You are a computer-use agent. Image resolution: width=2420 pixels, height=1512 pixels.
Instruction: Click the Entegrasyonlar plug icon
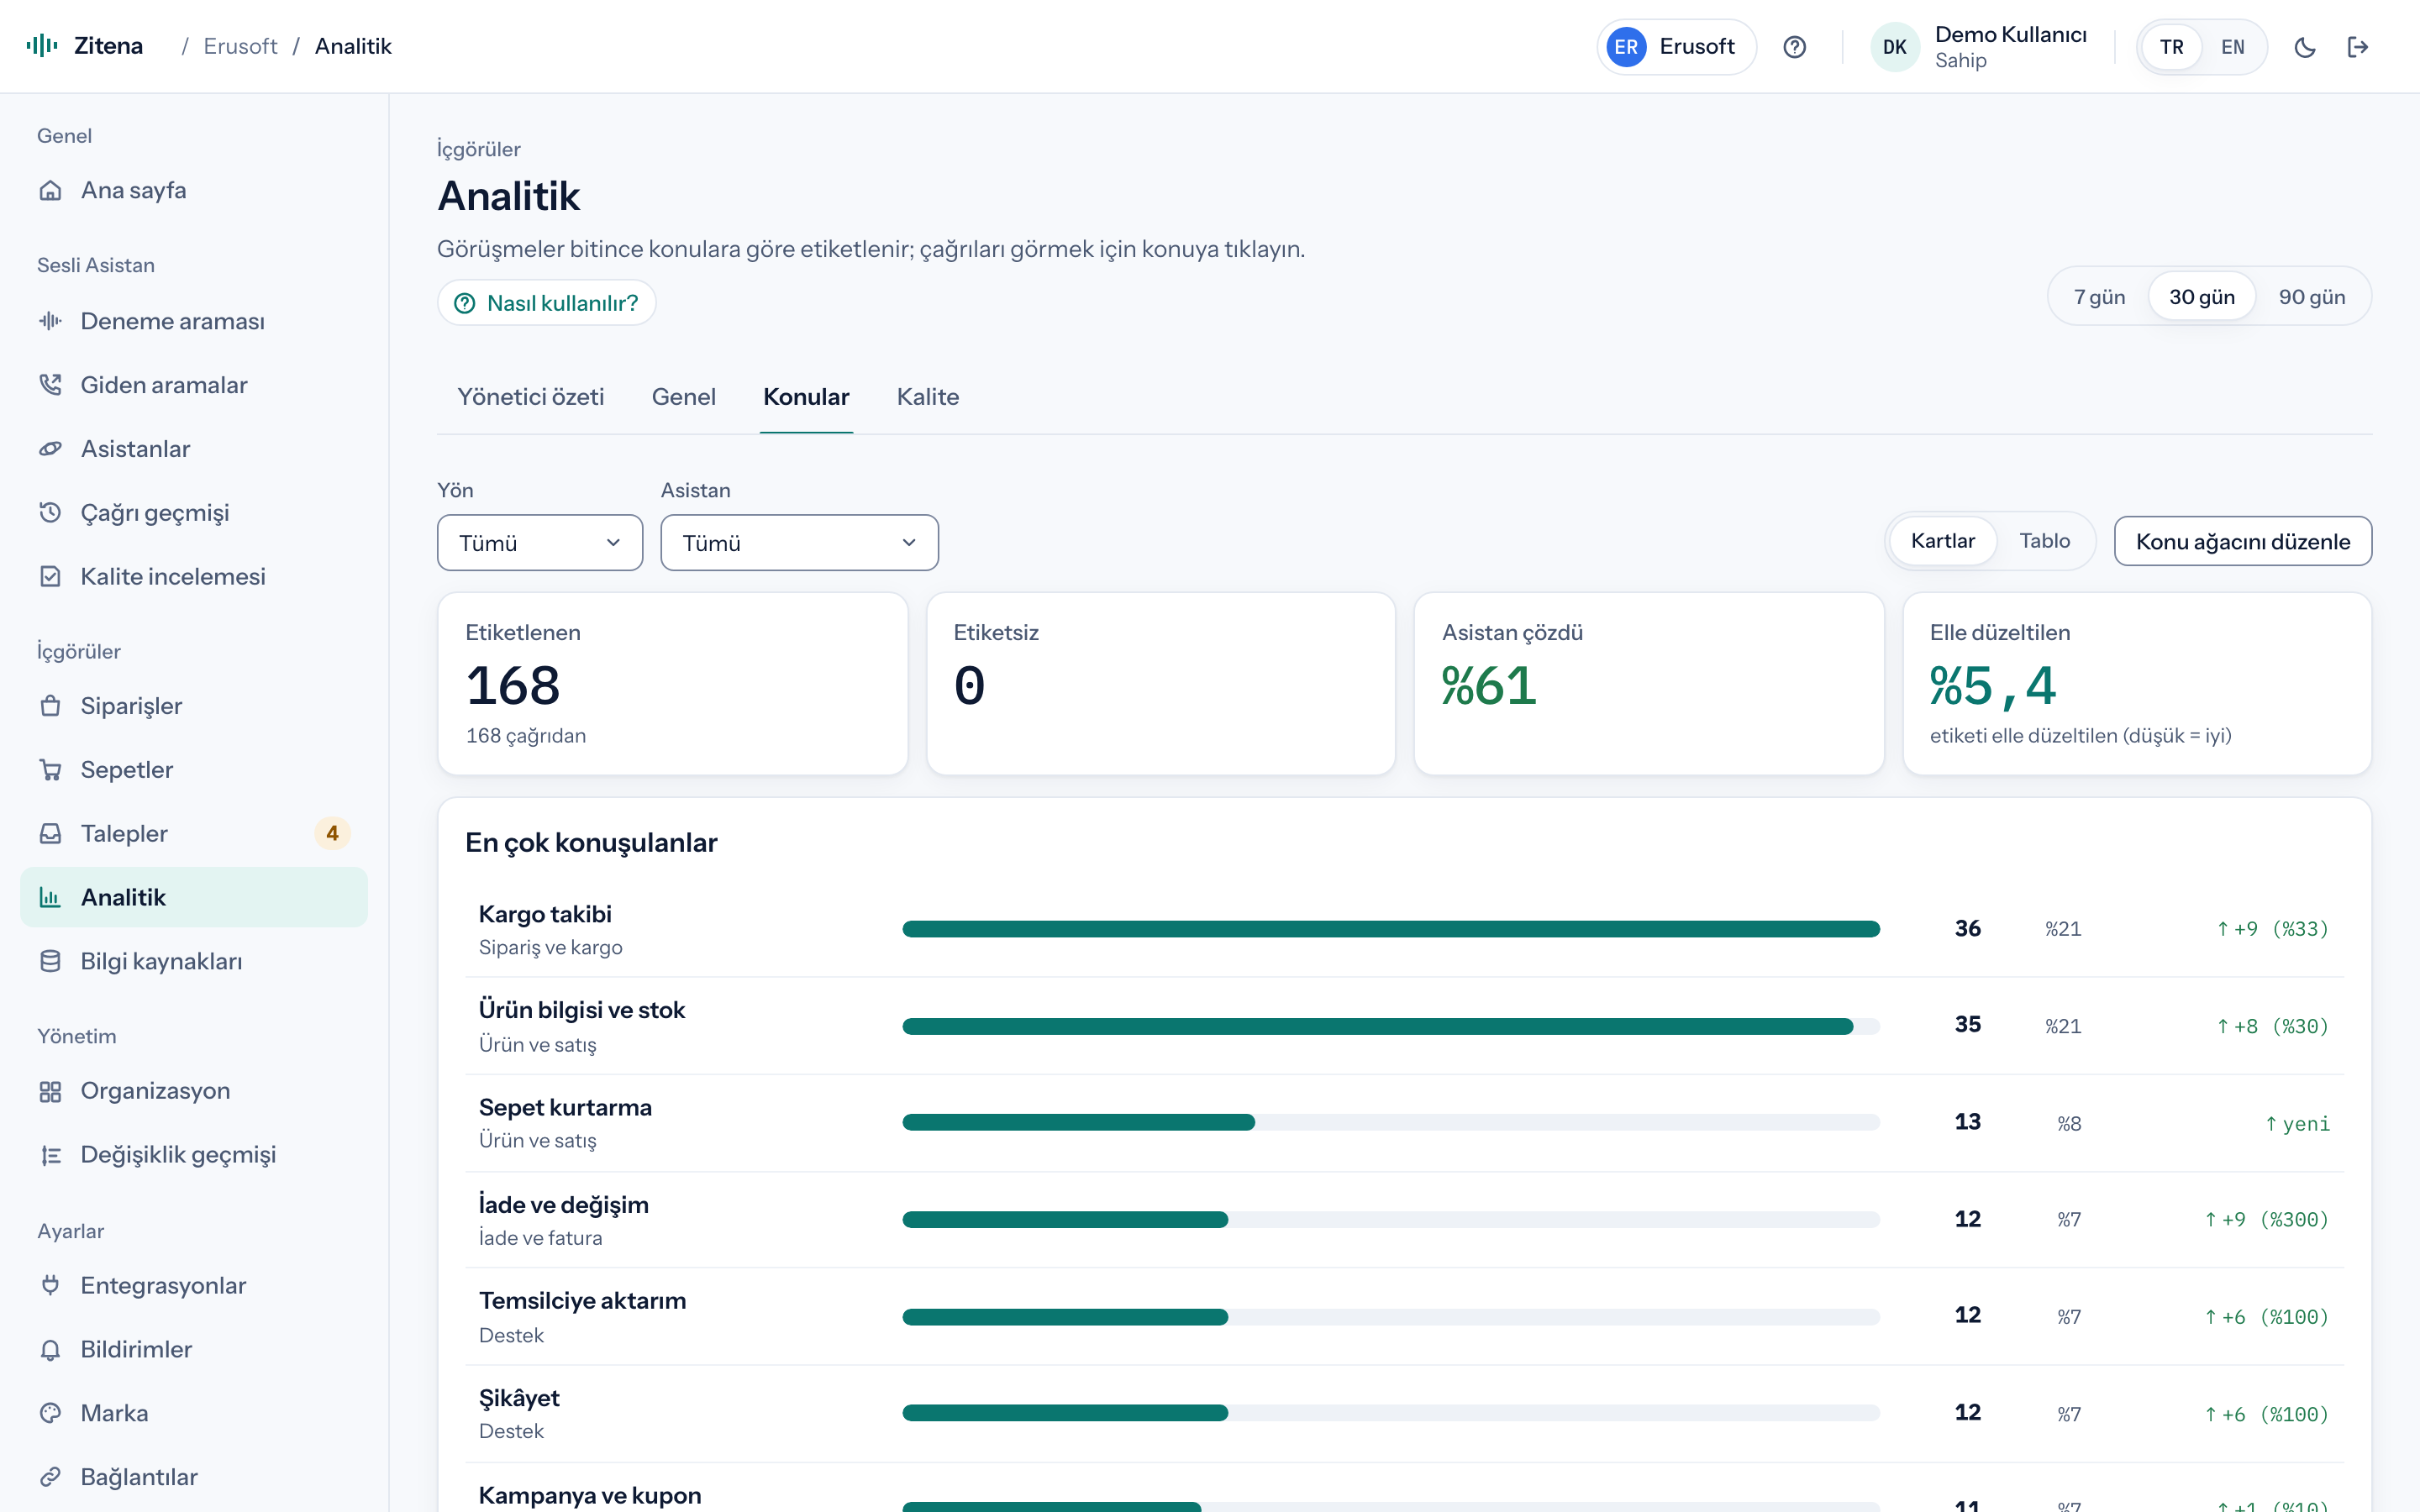pos(50,1285)
